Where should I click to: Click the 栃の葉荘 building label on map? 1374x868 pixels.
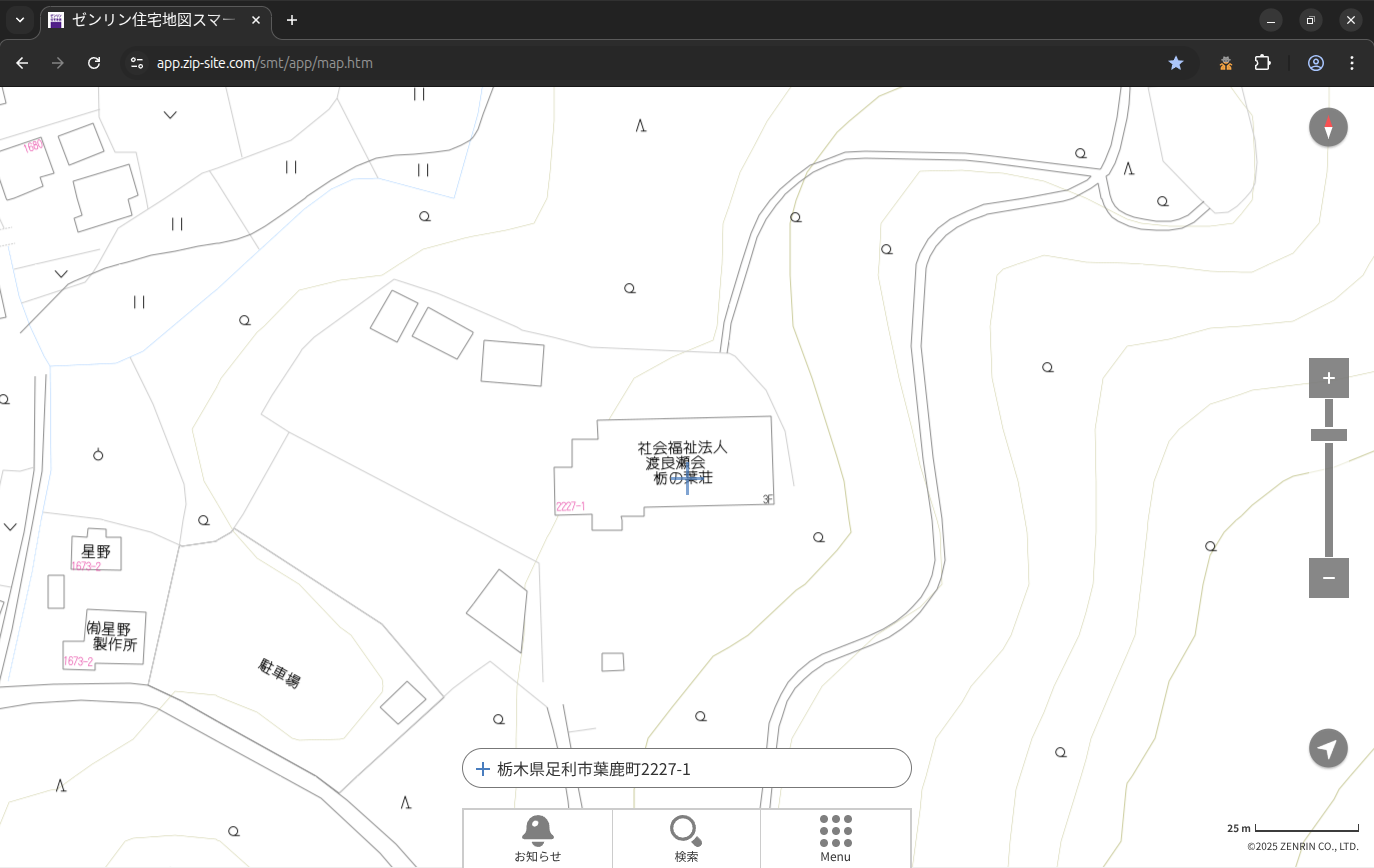point(684,478)
